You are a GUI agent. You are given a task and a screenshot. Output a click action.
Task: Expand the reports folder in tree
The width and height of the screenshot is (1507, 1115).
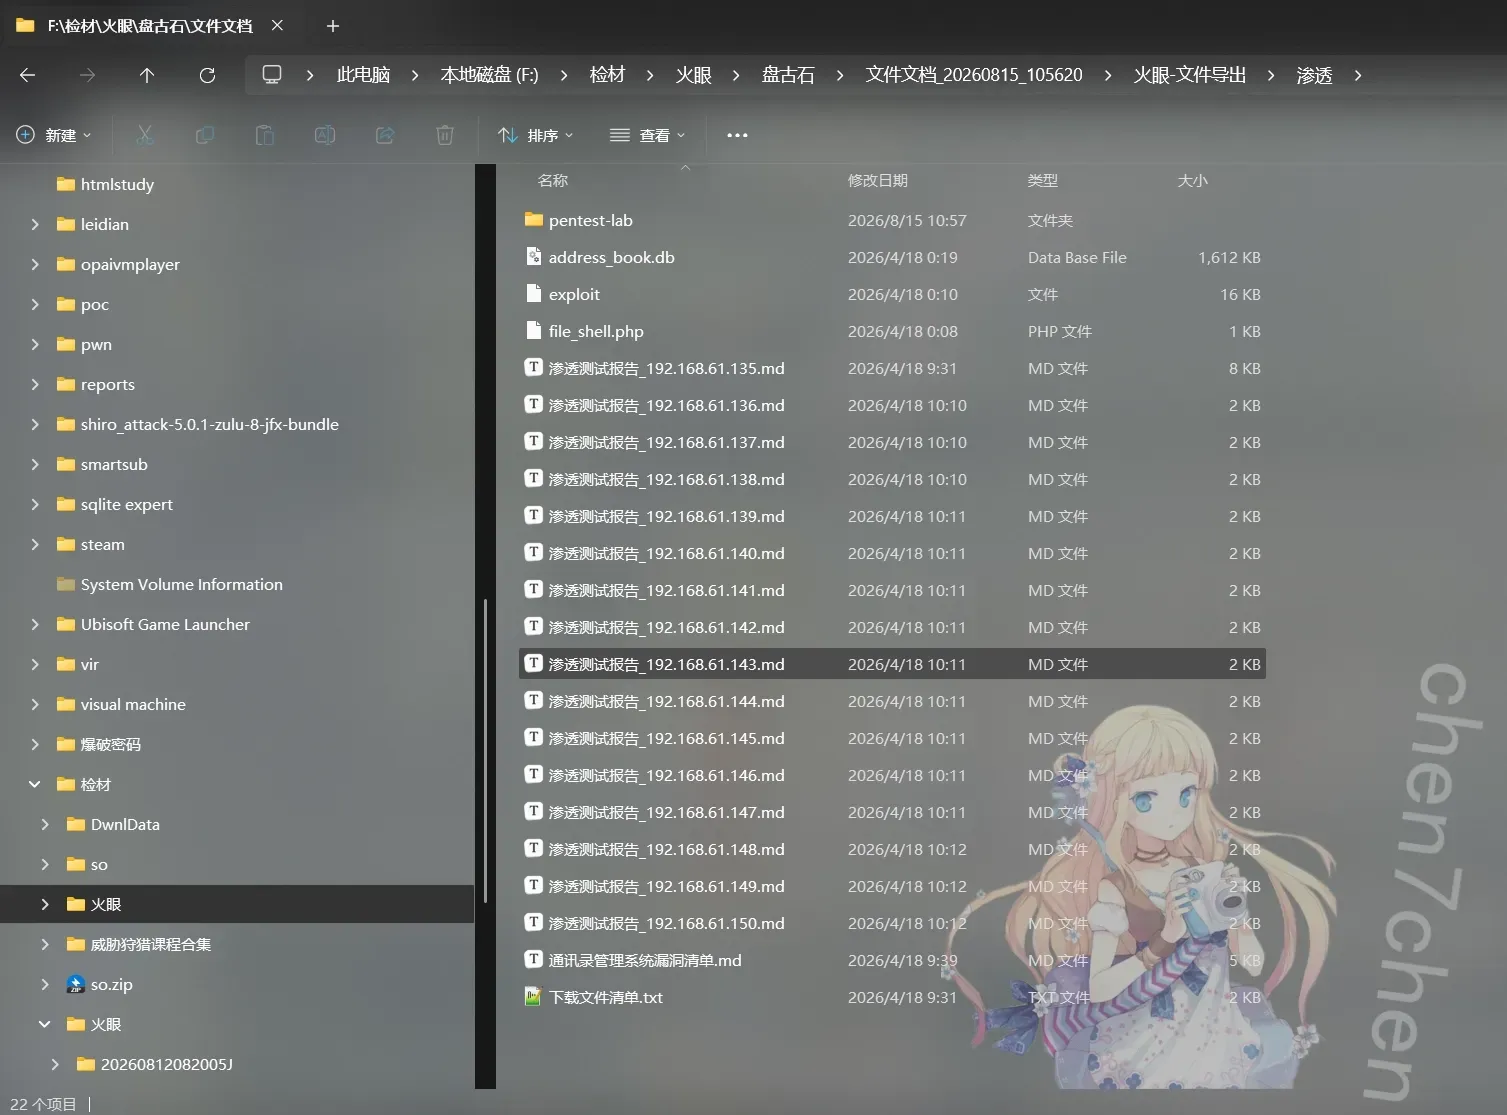[35, 384]
